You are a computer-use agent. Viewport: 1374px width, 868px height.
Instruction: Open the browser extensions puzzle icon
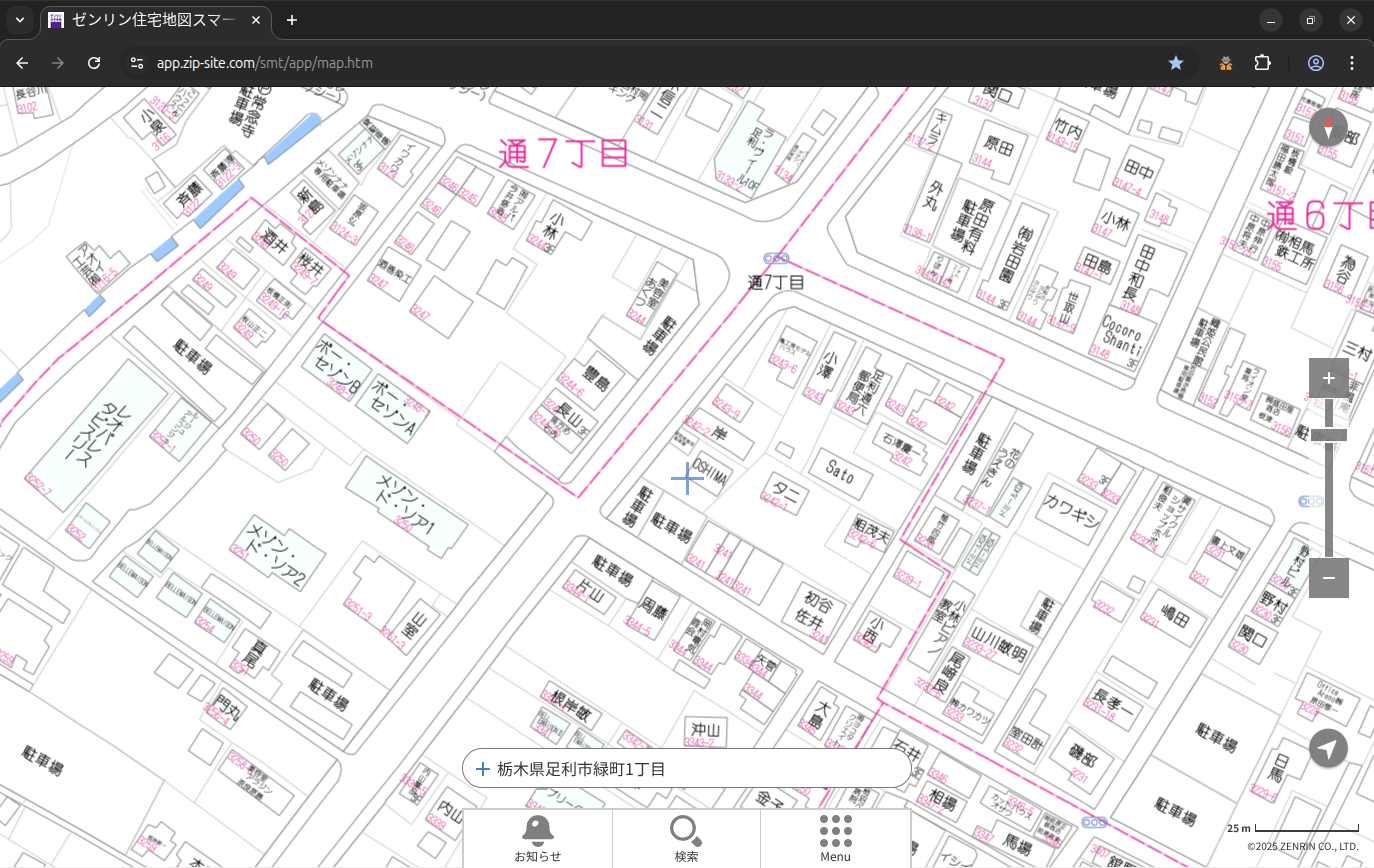(x=1263, y=63)
